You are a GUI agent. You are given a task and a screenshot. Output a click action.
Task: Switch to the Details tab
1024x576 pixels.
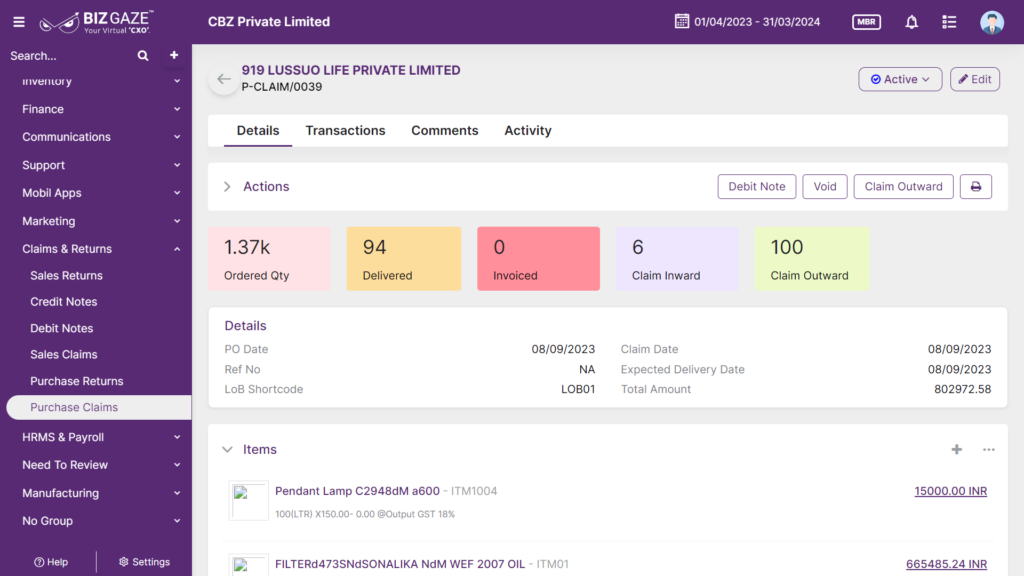click(258, 131)
